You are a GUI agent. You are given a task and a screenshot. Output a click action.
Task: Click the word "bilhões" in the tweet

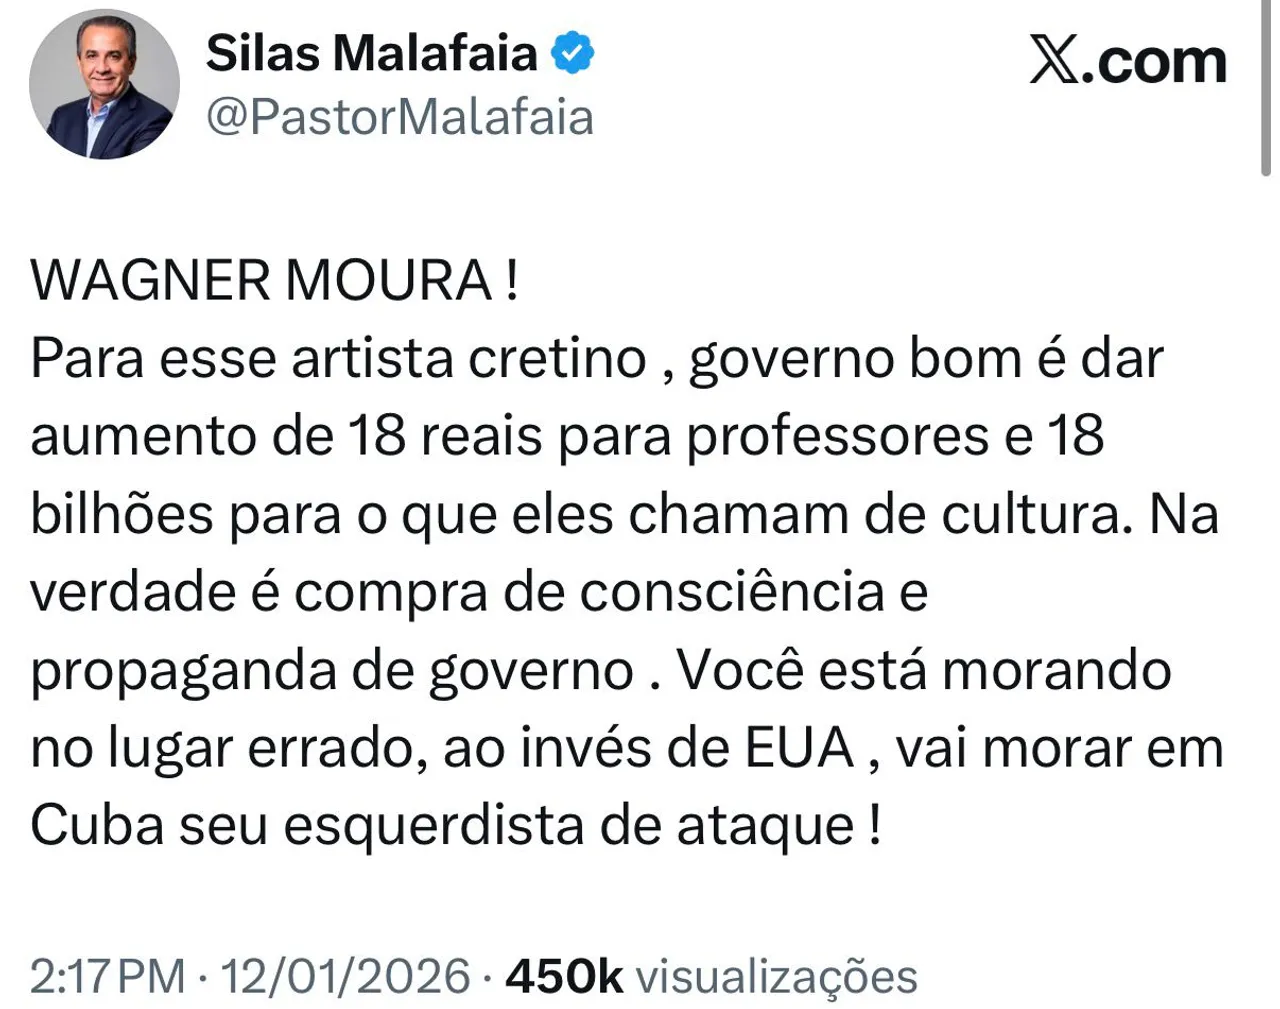pyautogui.click(x=122, y=515)
